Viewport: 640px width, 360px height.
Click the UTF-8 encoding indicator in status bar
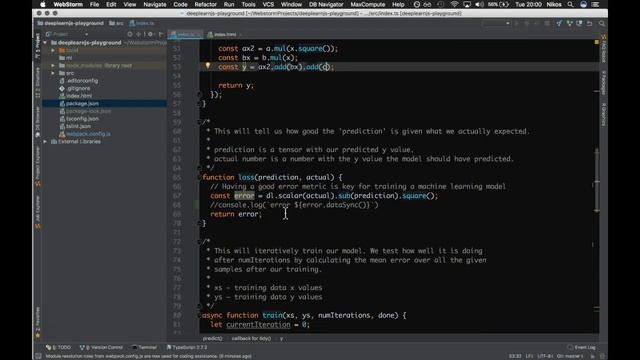point(545,356)
